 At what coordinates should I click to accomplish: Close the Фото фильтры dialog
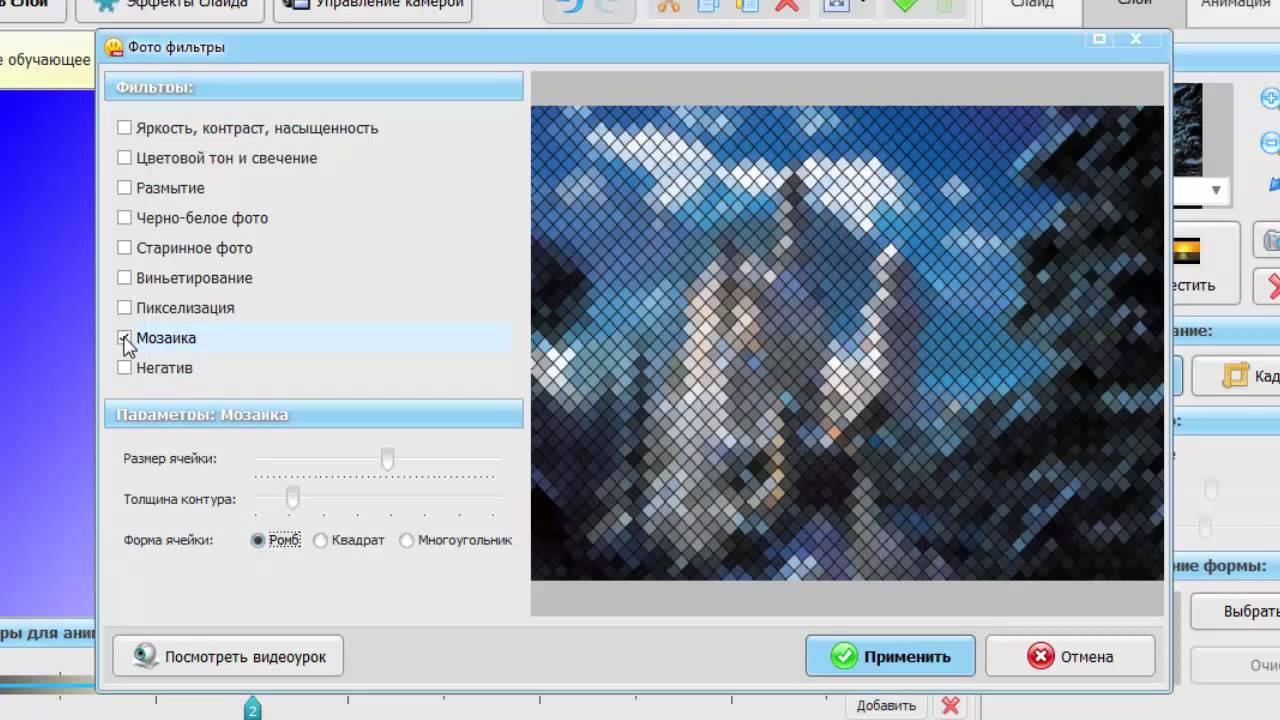coord(1136,39)
